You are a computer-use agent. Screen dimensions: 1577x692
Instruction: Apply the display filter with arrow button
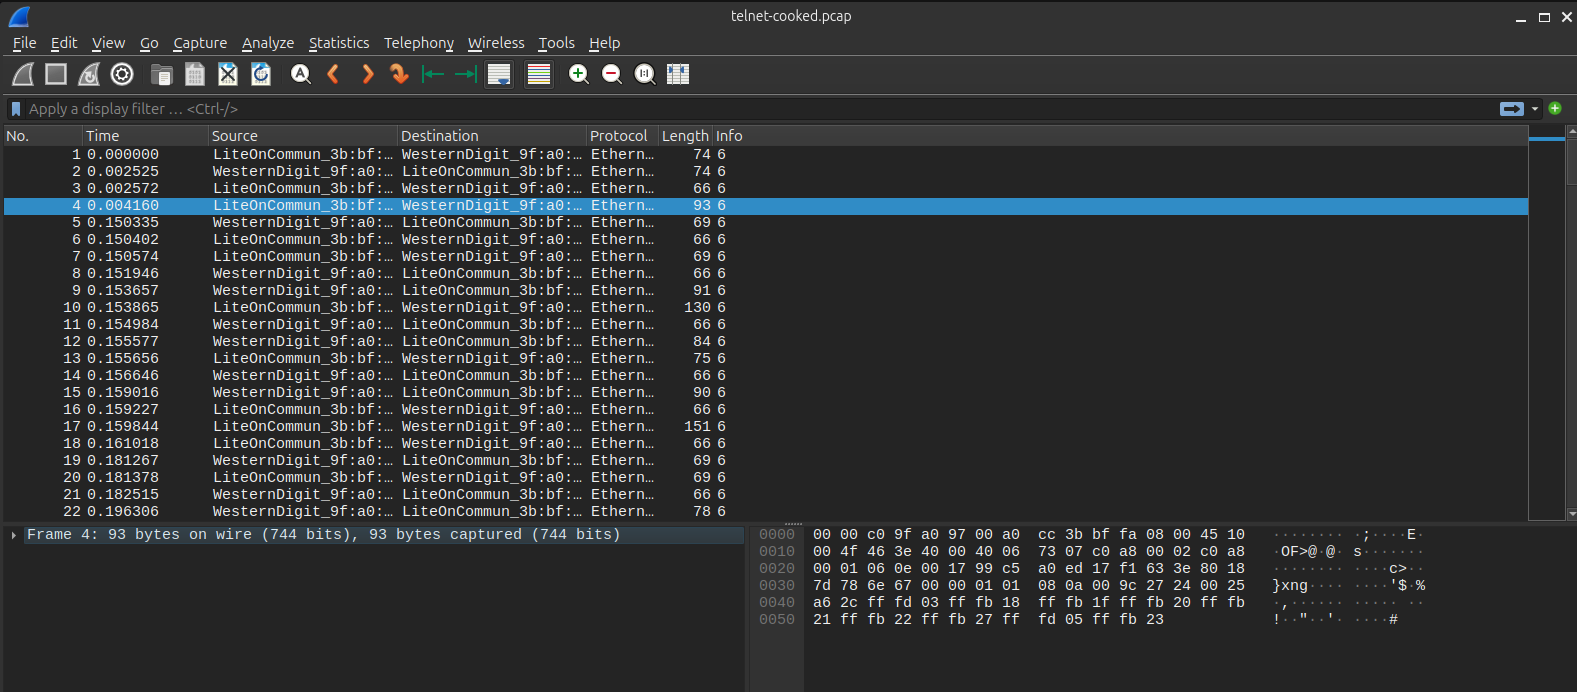tap(1511, 109)
